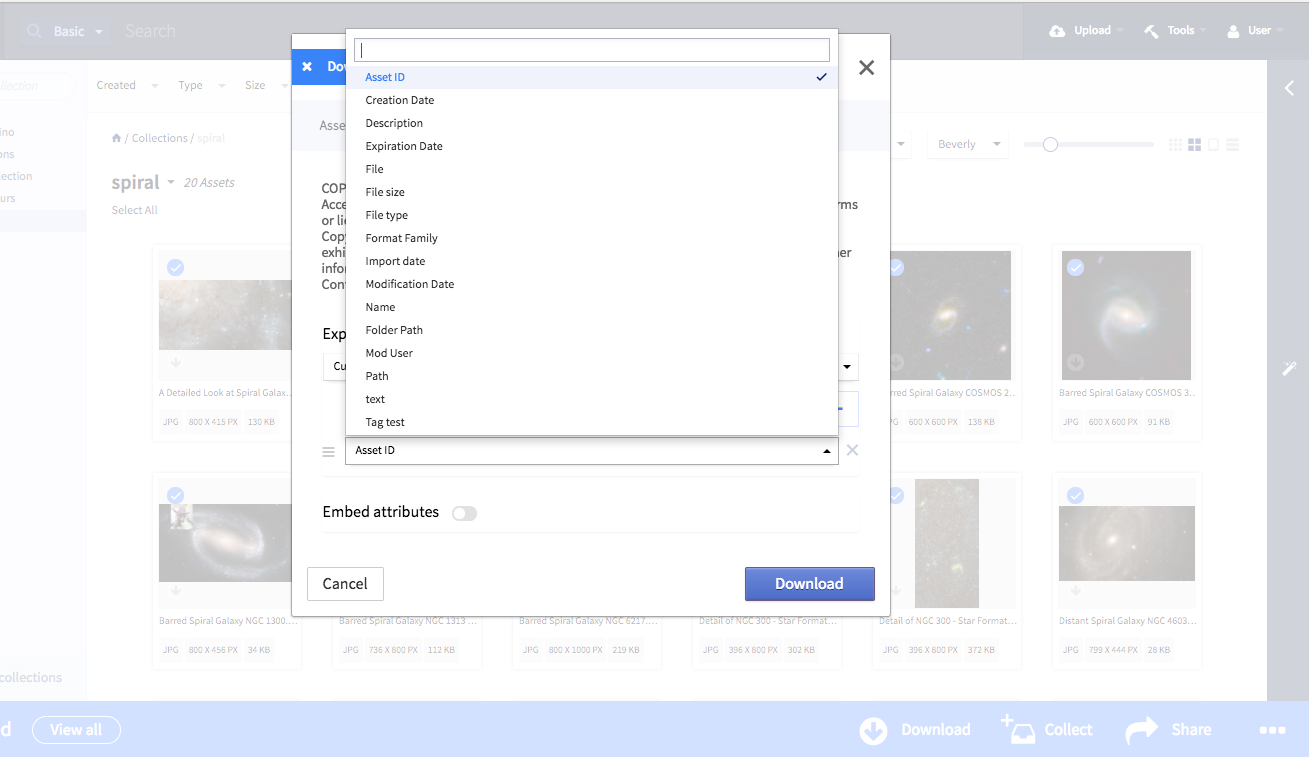Open Barred Spiral Galaxy COSMOS 3 thumbnail

point(1126,315)
